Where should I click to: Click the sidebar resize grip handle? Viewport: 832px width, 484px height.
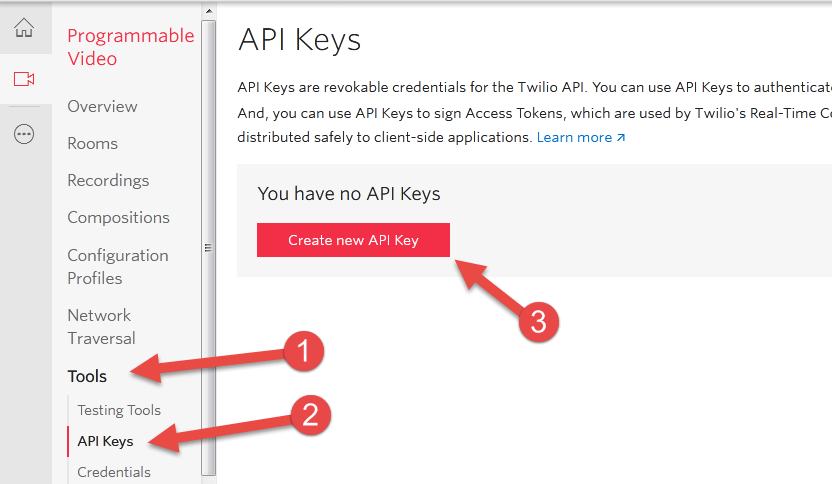pos(208,248)
